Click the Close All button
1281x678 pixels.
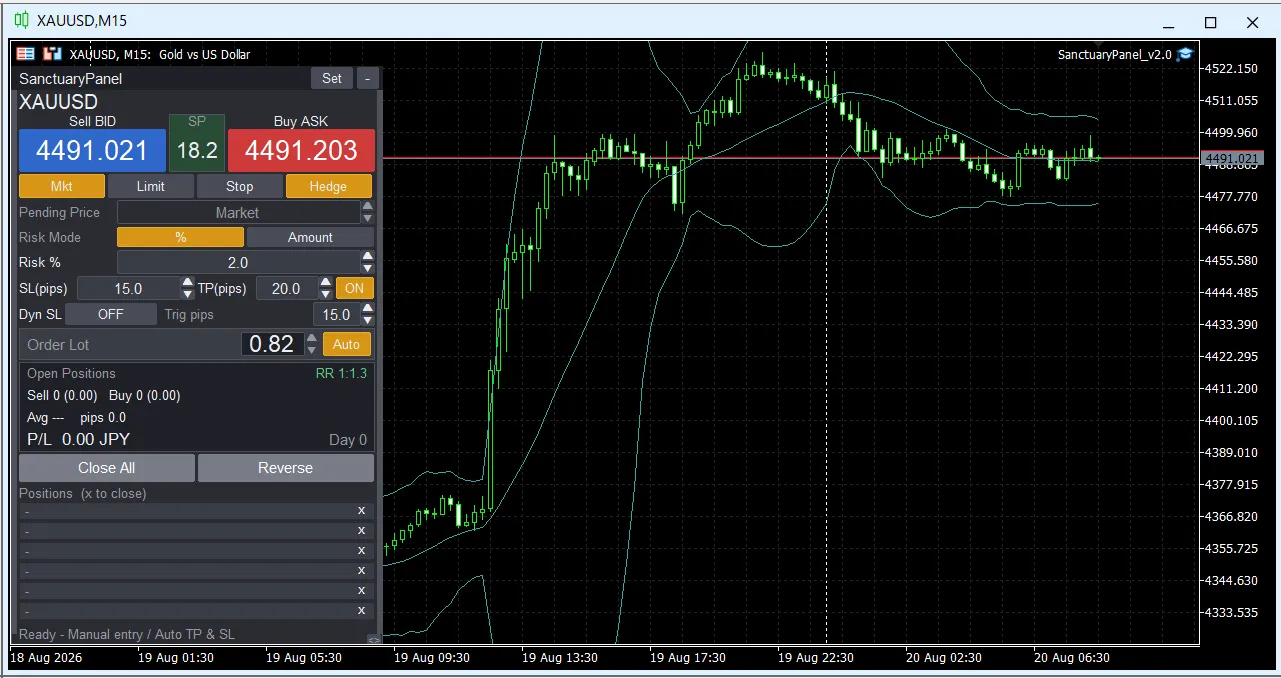point(106,468)
